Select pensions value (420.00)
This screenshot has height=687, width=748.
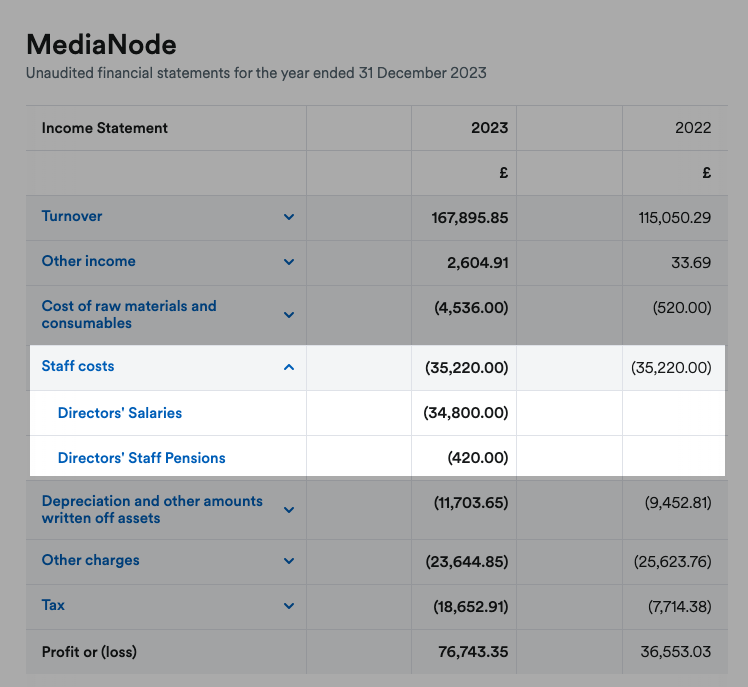pyautogui.click(x=478, y=458)
